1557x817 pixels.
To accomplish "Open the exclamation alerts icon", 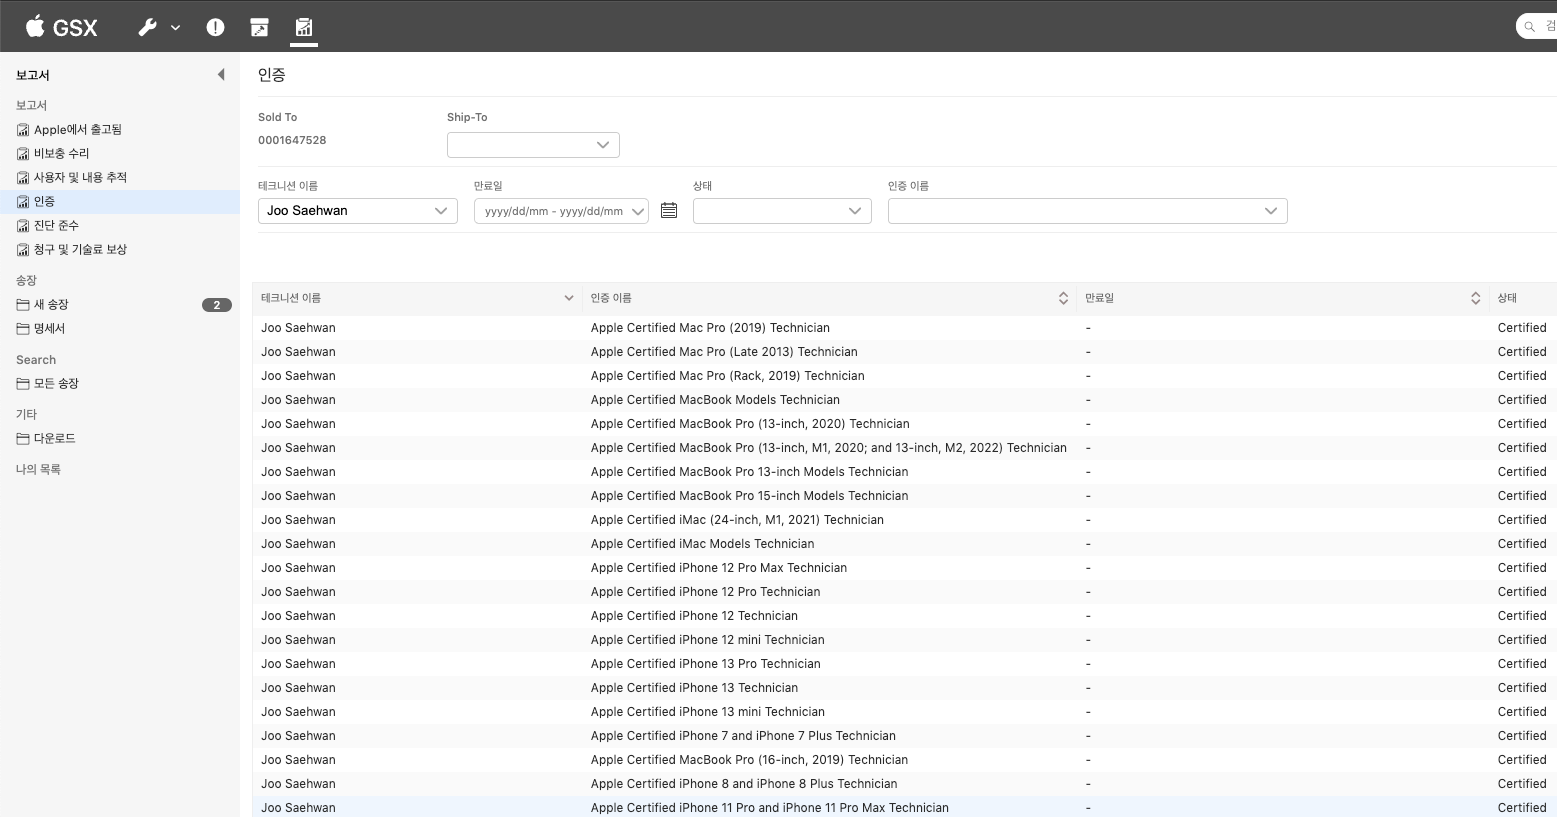I will 215,27.
